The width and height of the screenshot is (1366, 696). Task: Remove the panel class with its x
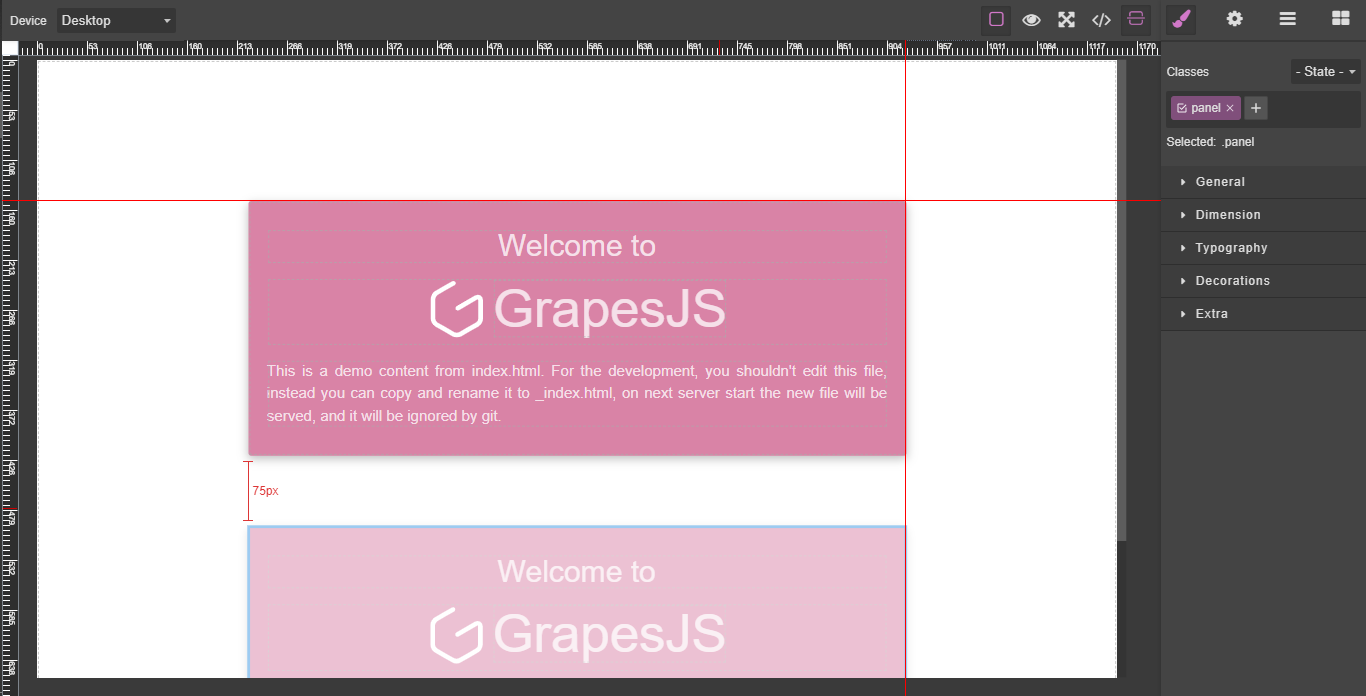pyautogui.click(x=1230, y=108)
